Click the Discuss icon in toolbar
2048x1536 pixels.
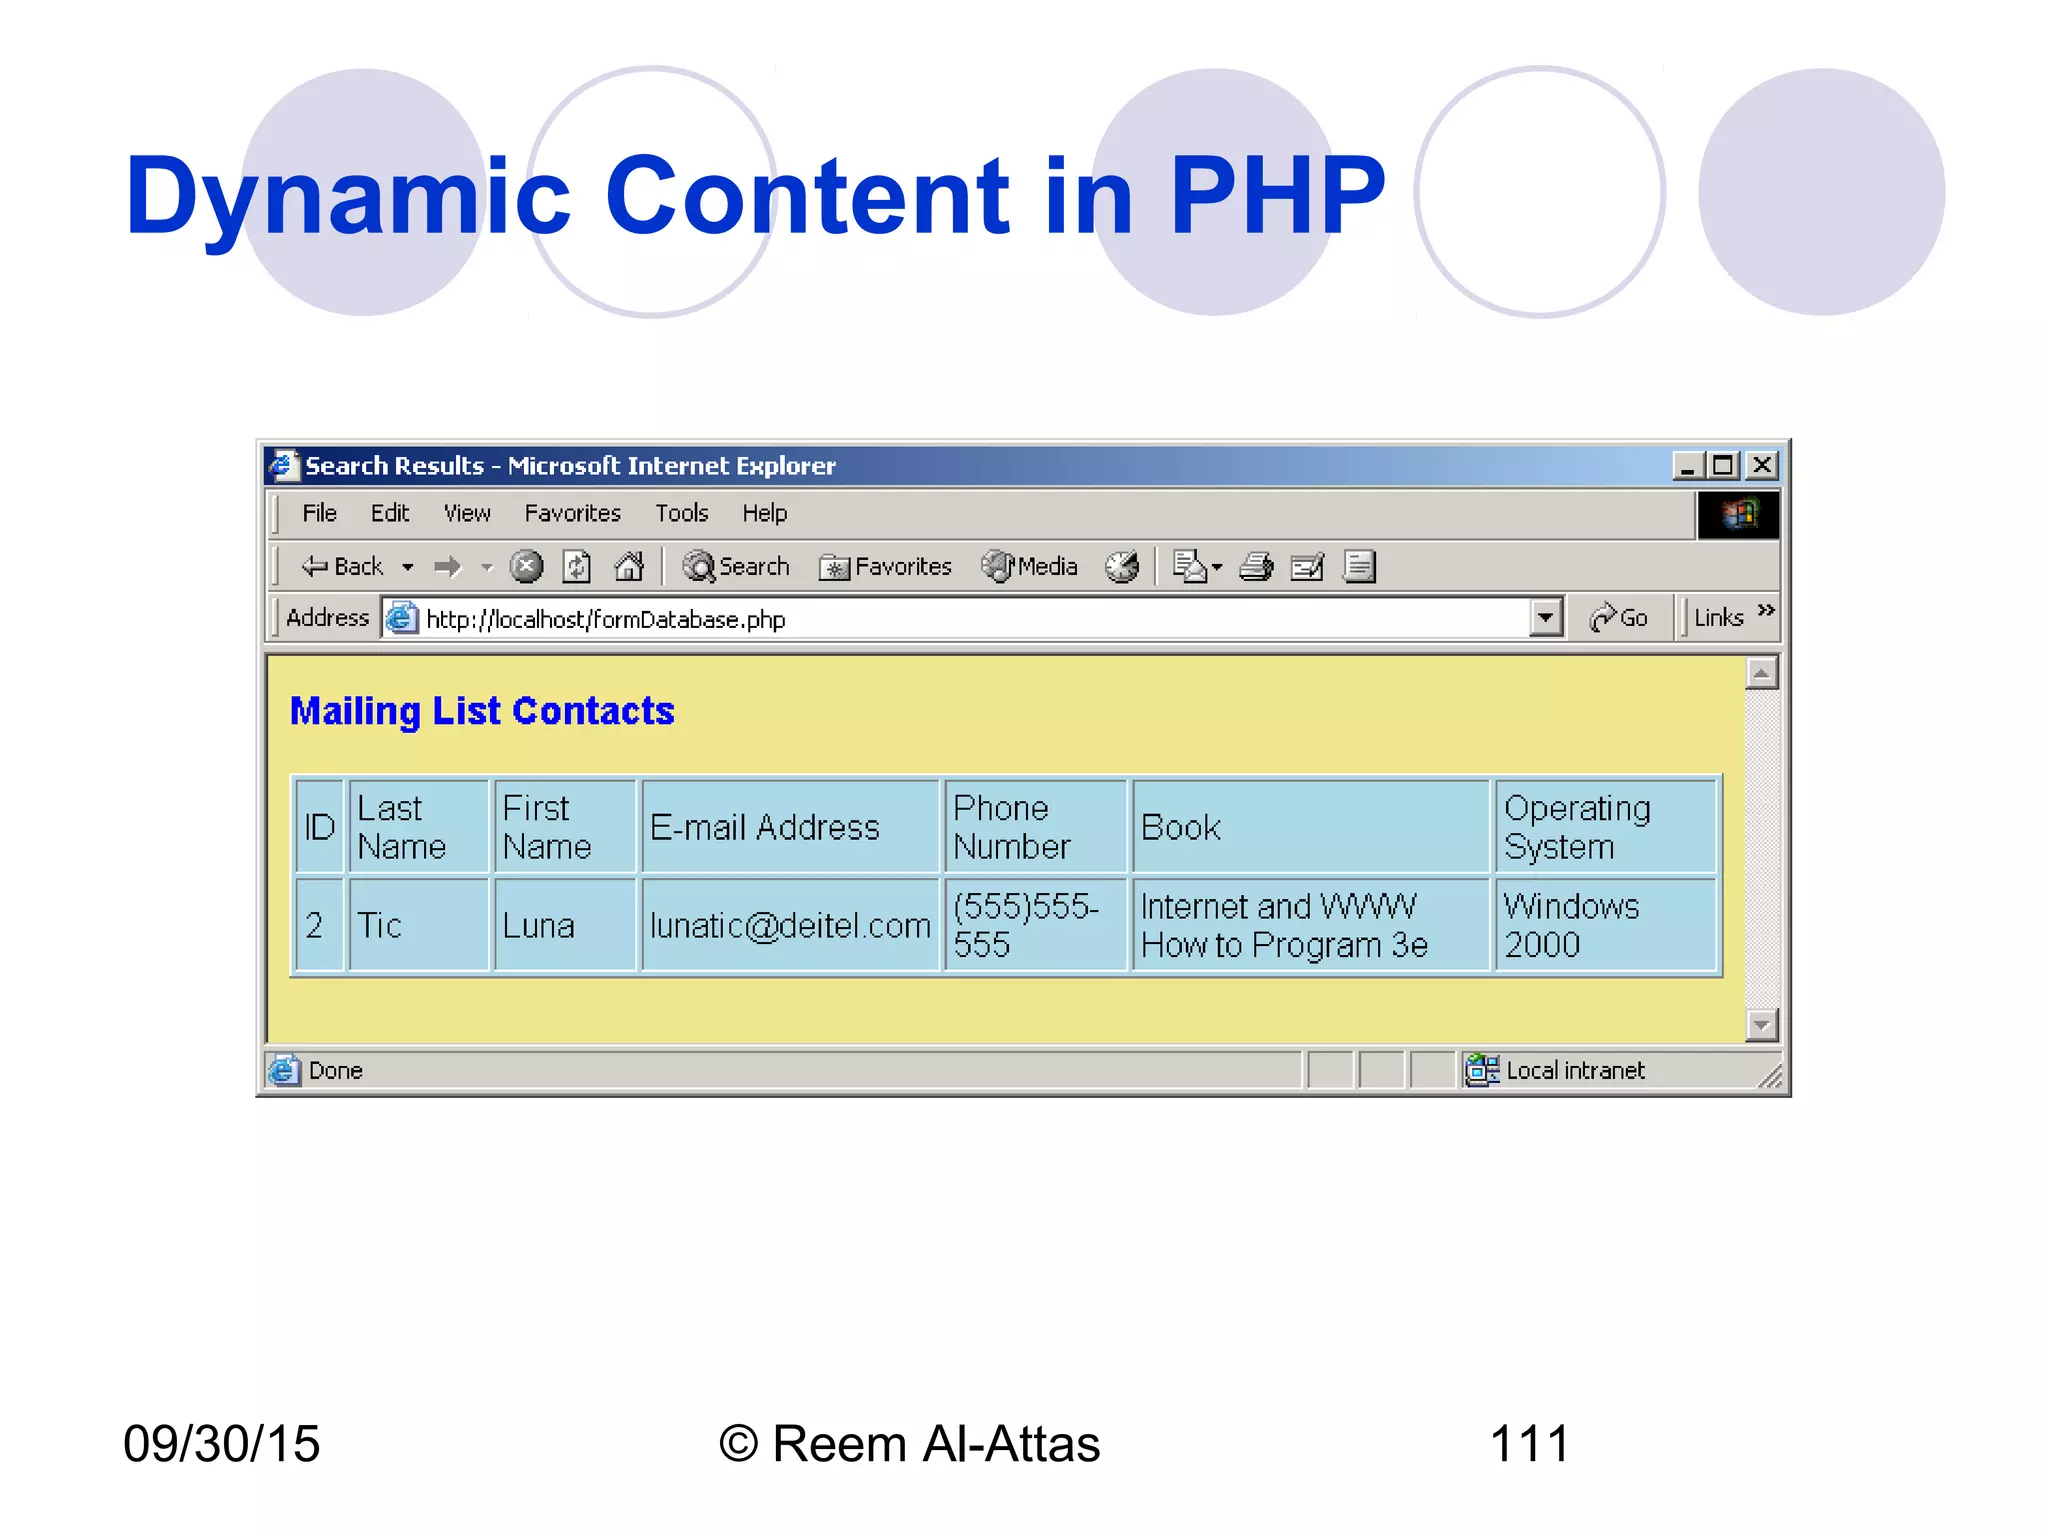tap(1360, 567)
